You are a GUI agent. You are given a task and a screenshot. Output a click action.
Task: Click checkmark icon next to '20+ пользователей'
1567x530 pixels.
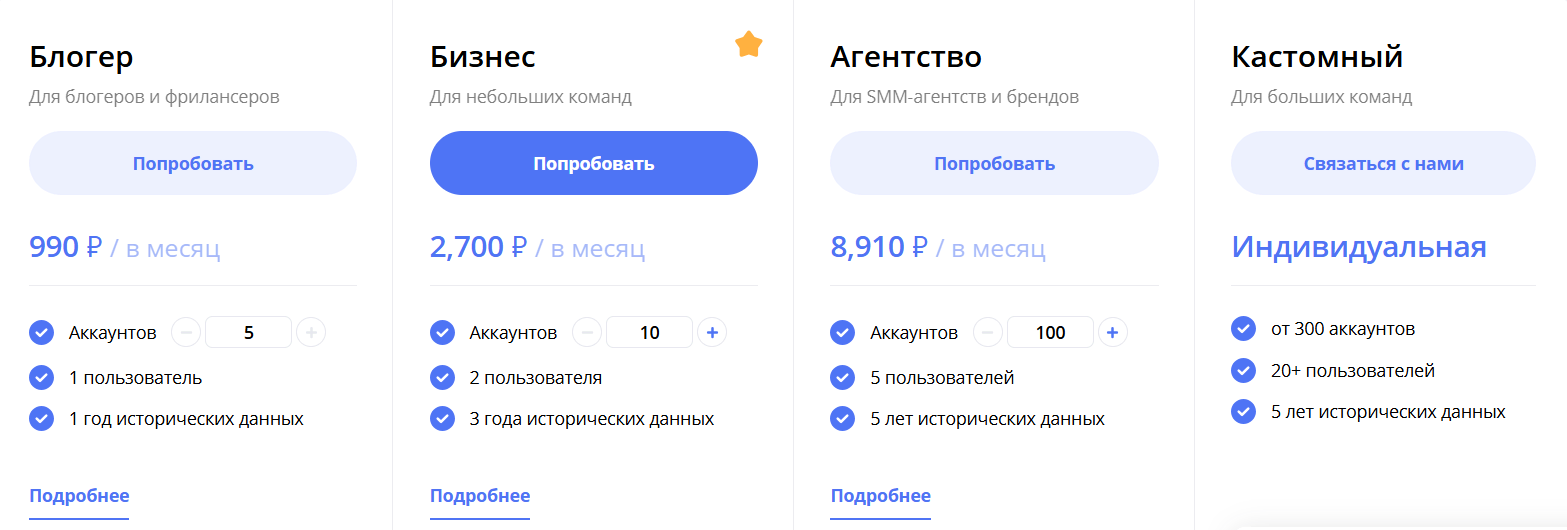(1243, 370)
